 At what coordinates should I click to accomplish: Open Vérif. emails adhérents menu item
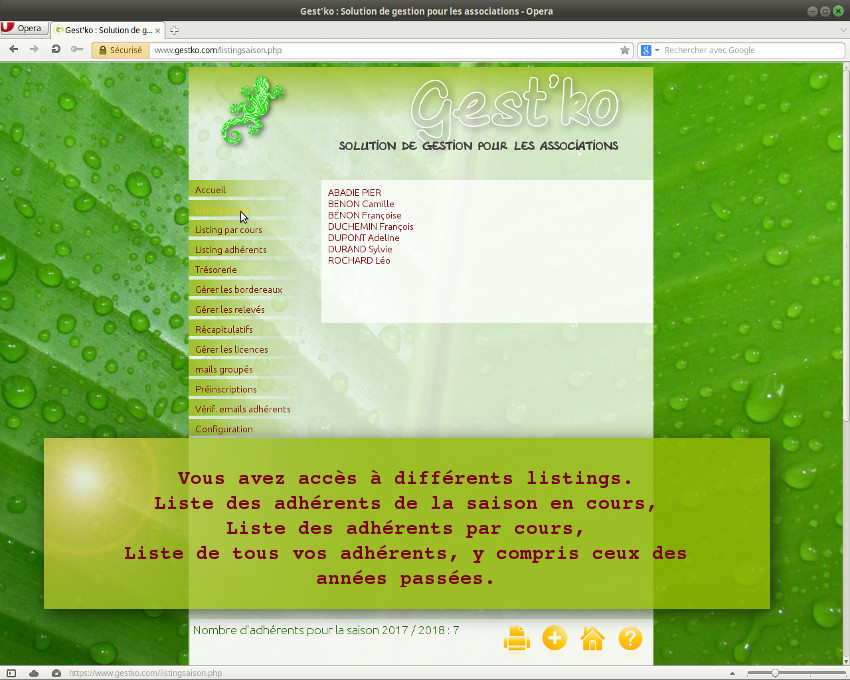pyautogui.click(x=242, y=409)
